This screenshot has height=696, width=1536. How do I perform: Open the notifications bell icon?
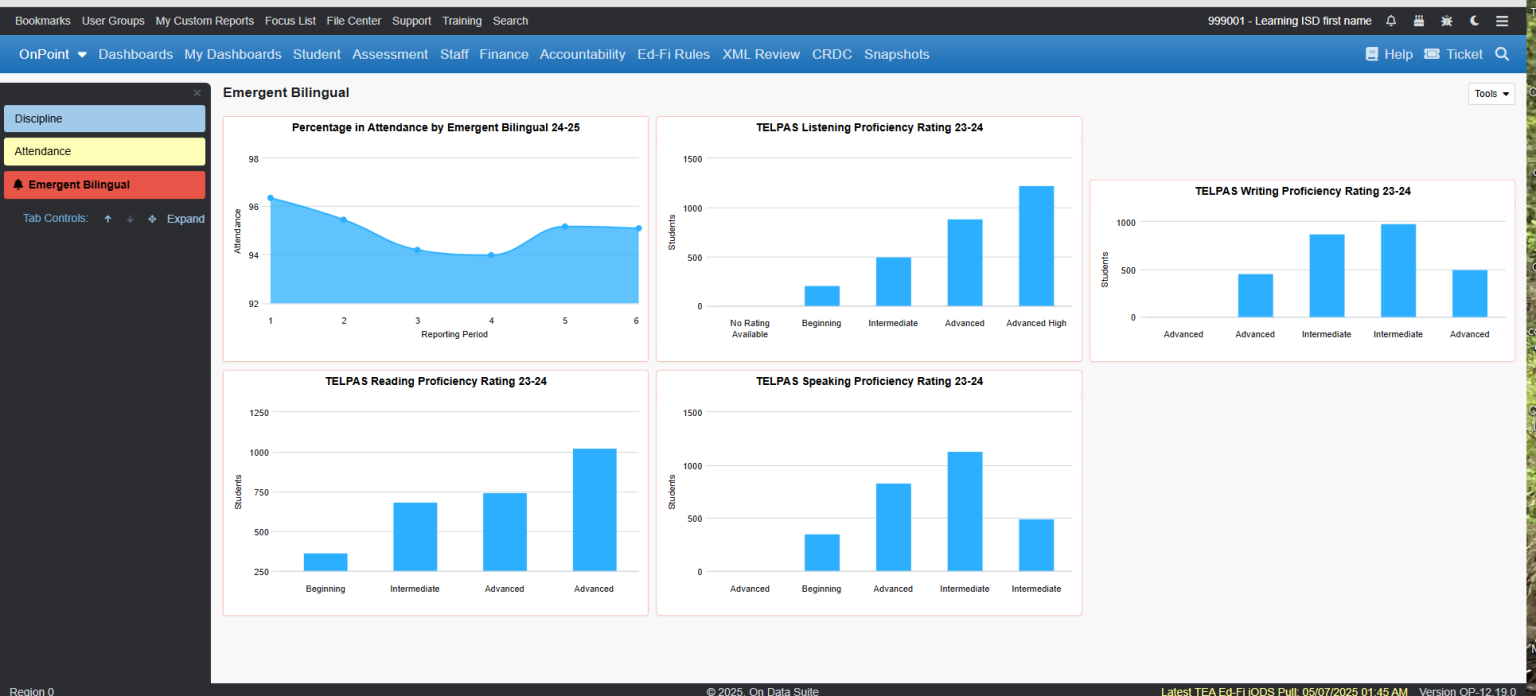[1391, 20]
